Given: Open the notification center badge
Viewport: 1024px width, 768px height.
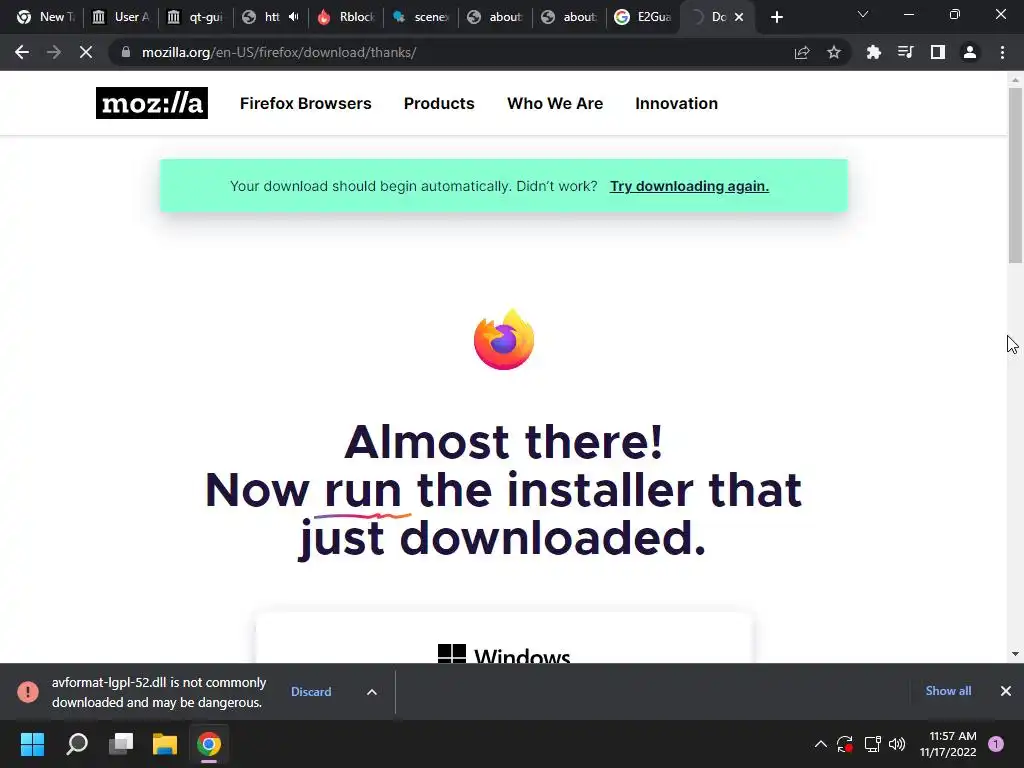Looking at the screenshot, I should 996,744.
